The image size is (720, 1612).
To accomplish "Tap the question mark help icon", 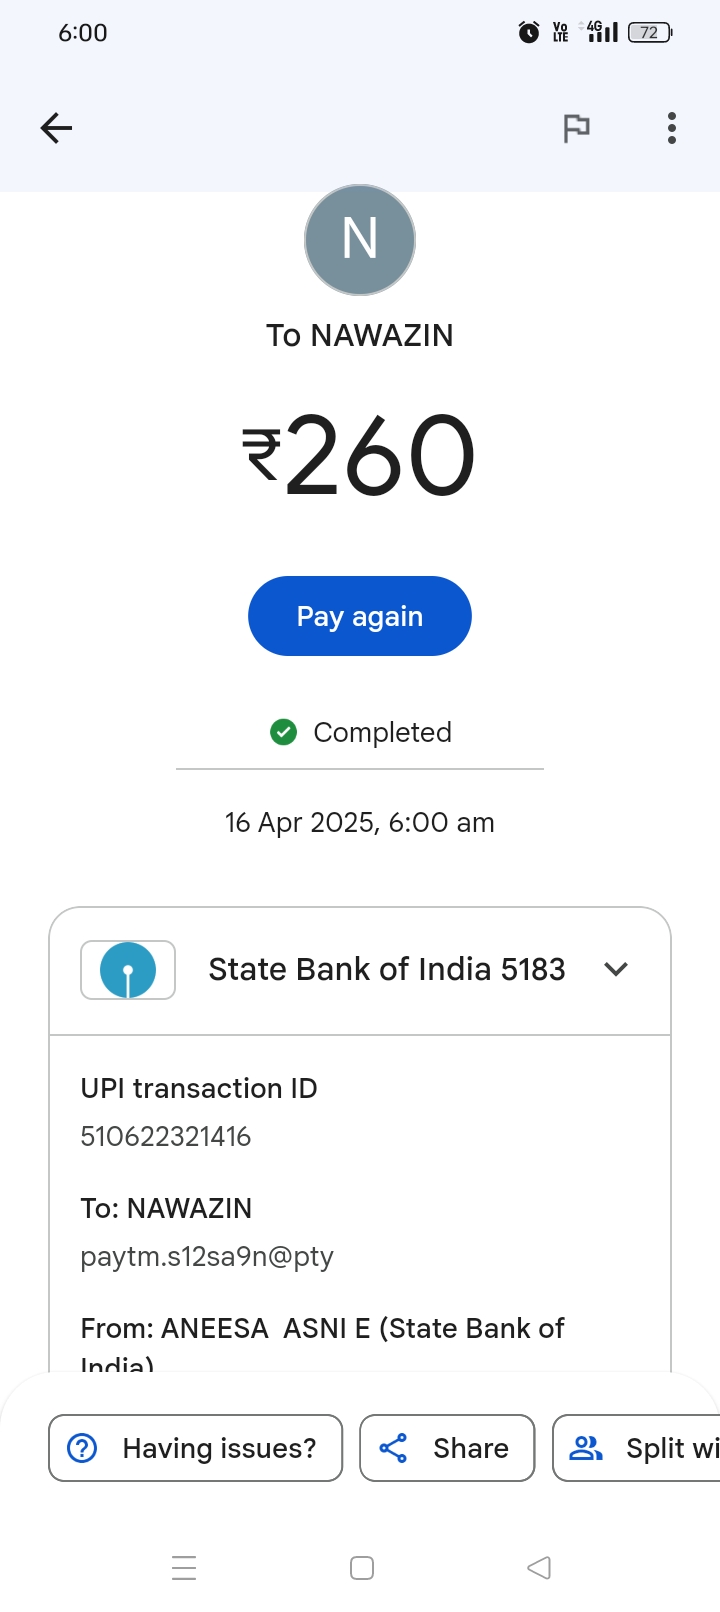I will pos(82,1448).
